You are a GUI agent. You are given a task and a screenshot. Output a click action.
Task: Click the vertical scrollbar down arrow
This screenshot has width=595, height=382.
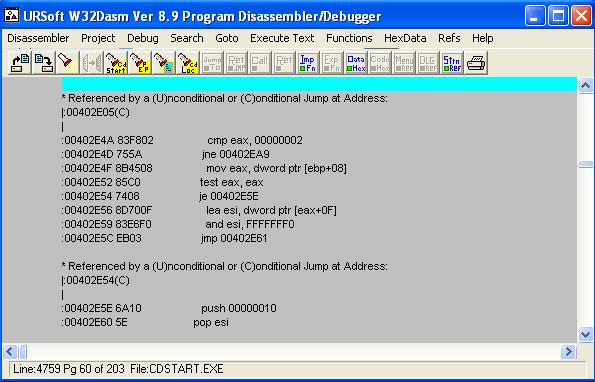click(x=586, y=335)
